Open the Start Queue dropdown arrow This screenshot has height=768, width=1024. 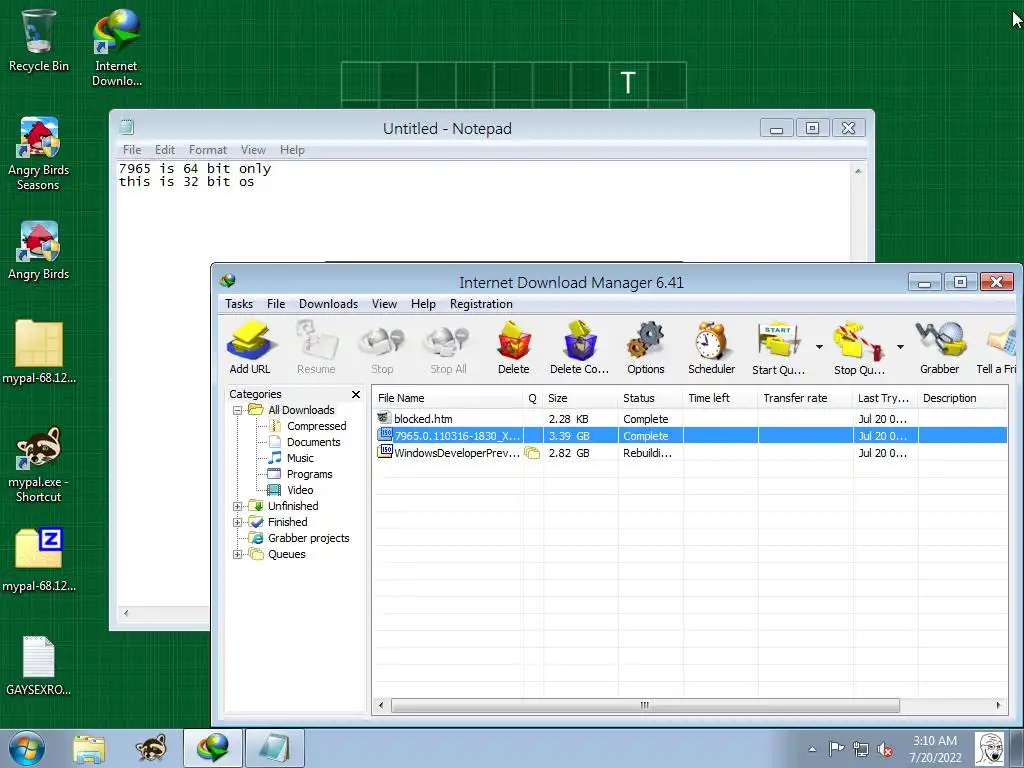(819, 347)
